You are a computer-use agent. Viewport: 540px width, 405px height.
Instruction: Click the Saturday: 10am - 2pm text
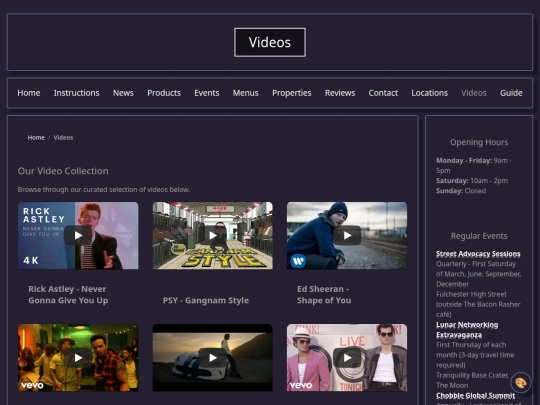472,180
